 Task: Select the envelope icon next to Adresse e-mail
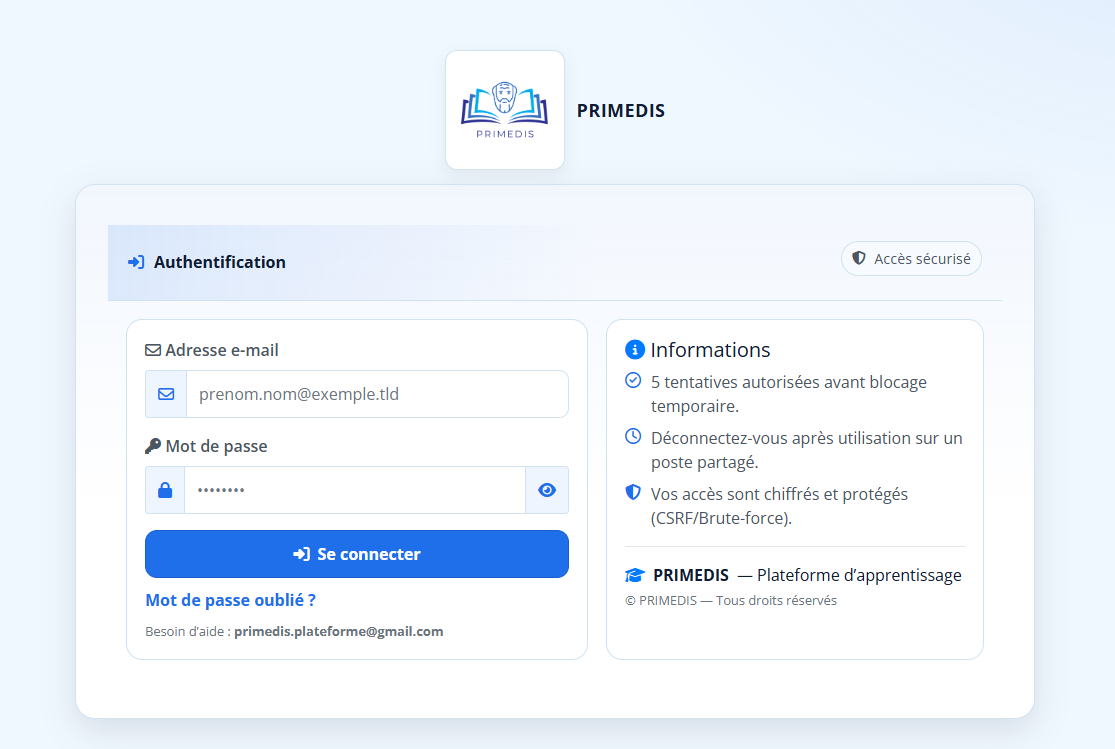click(152, 349)
